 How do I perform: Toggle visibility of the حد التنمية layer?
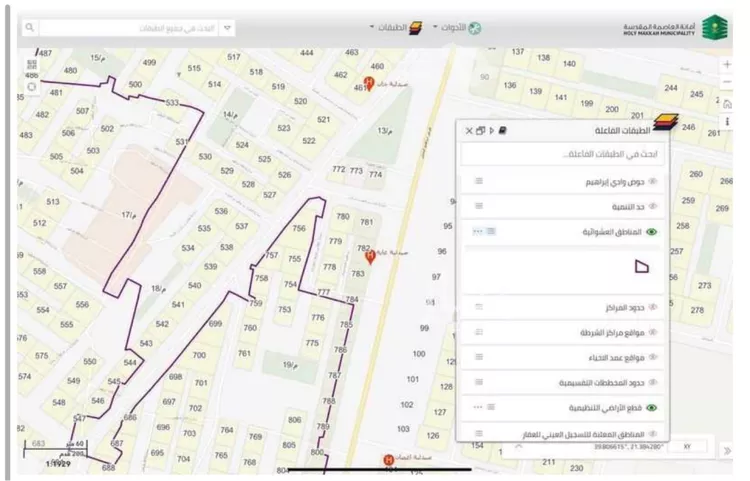pos(652,207)
